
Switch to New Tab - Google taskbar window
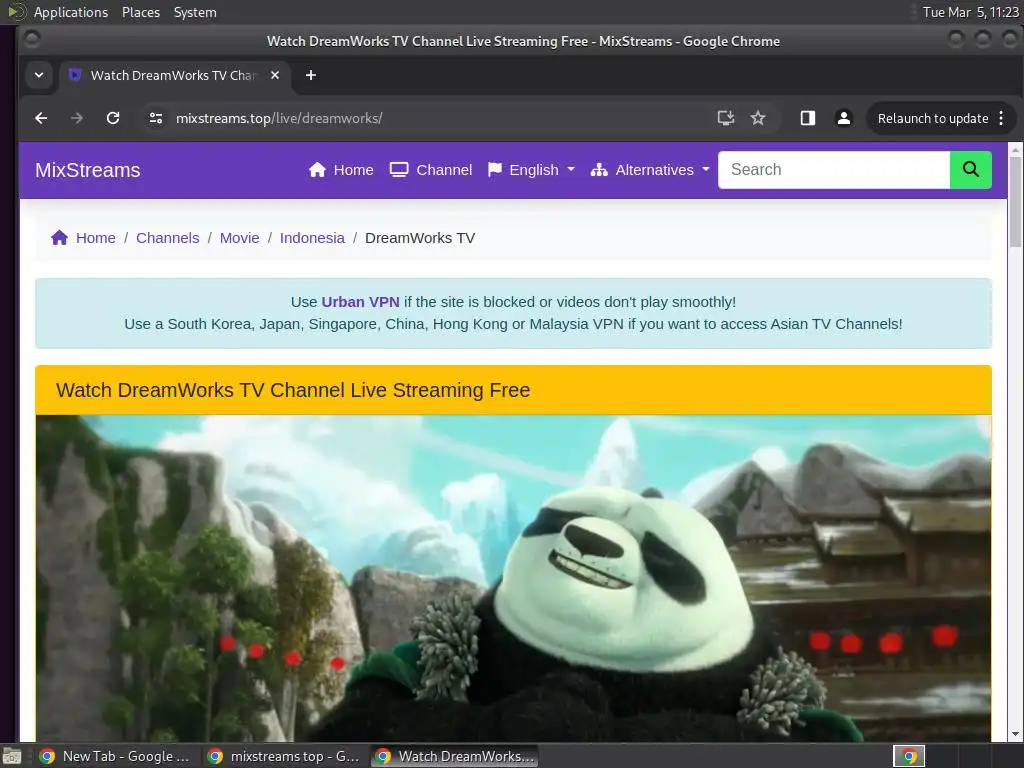115,756
